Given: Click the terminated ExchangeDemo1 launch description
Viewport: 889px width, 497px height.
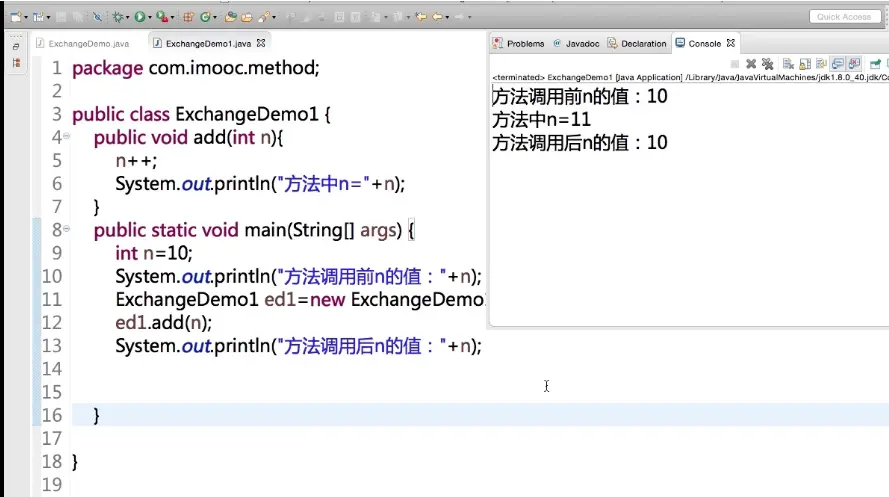Looking at the screenshot, I should click(x=690, y=77).
